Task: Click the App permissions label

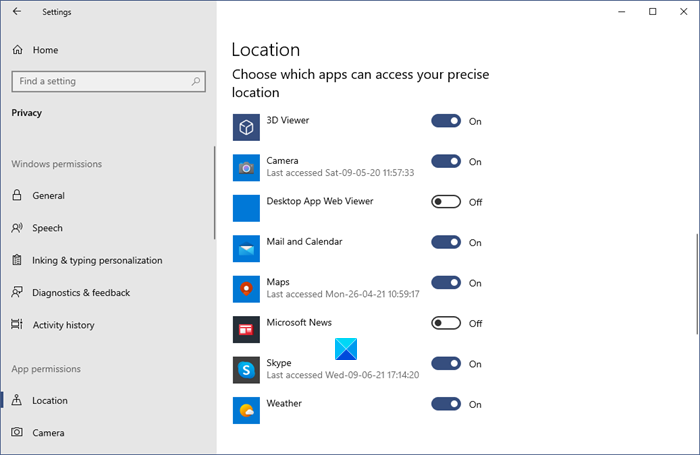Action: pos(46,369)
